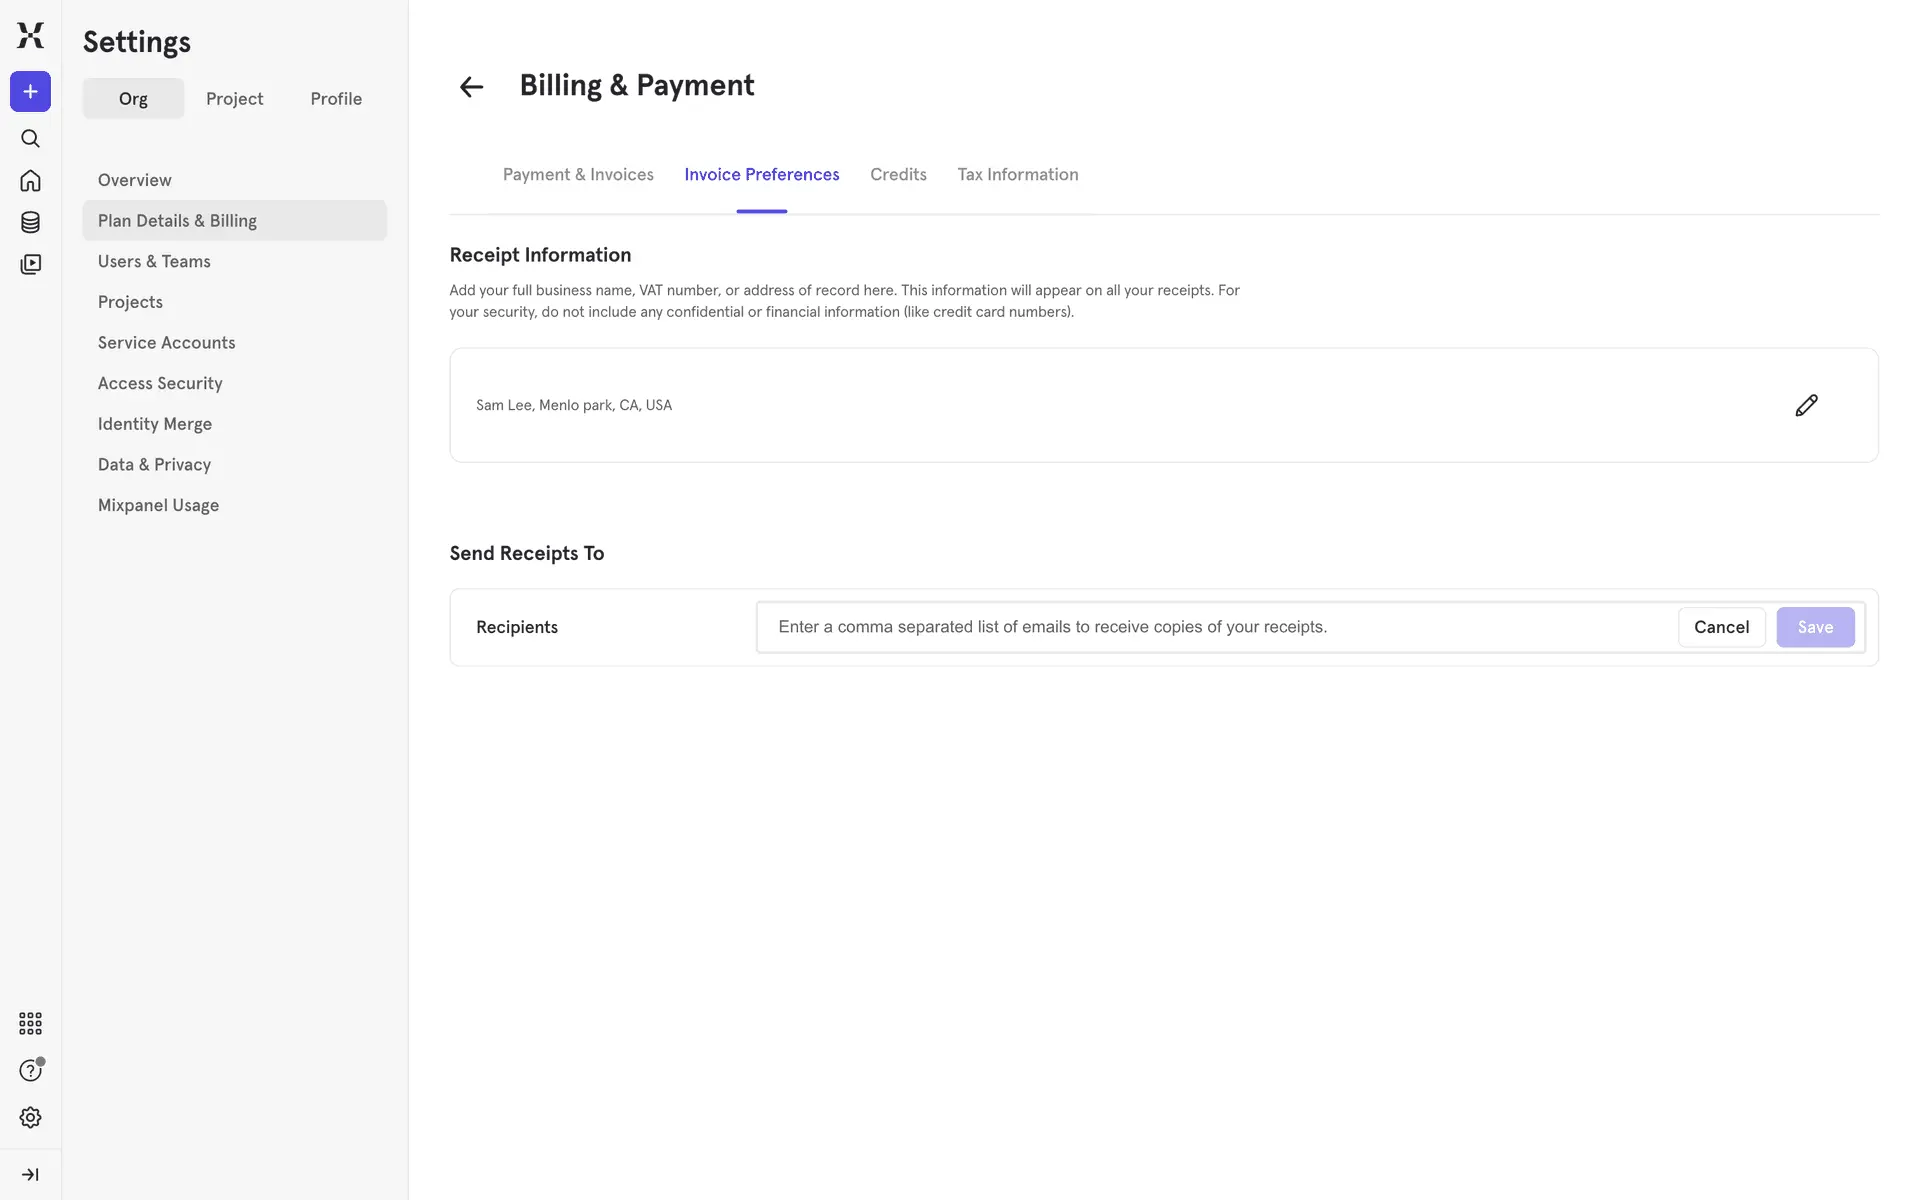This screenshot has height=1200, width=1920.
Task: Click the purple plus create button
Action: (x=30, y=92)
